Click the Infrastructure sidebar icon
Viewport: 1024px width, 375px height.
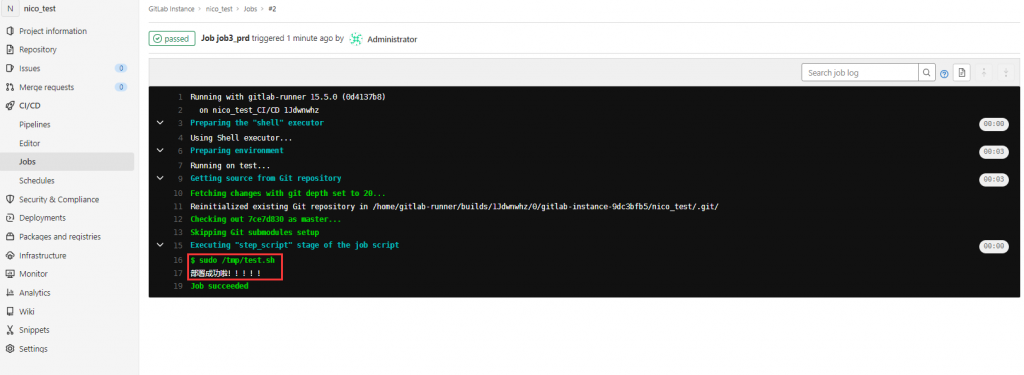tap(10, 255)
